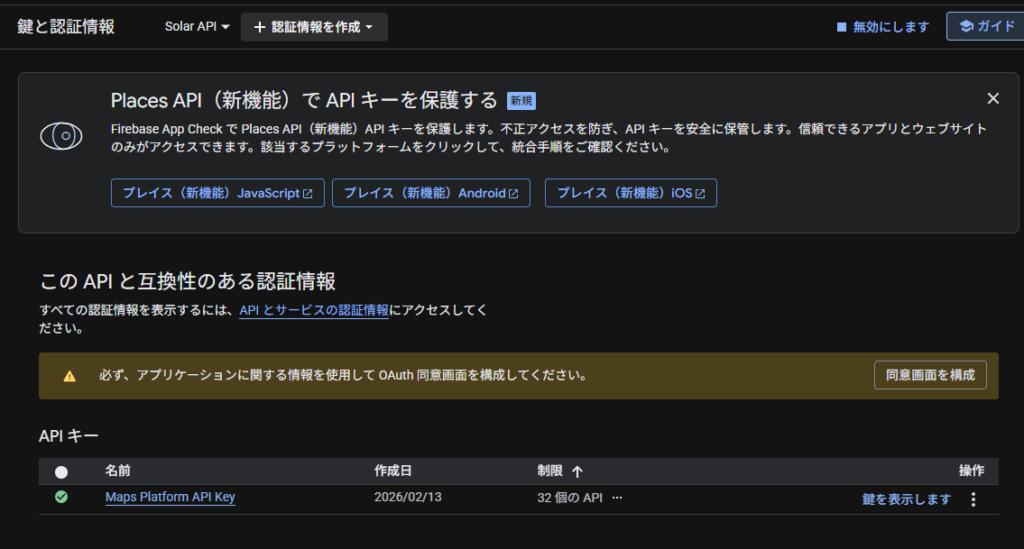The image size is (1024, 549).
Task: Click the sort arrow beside 制限 column
Action: (x=577, y=471)
